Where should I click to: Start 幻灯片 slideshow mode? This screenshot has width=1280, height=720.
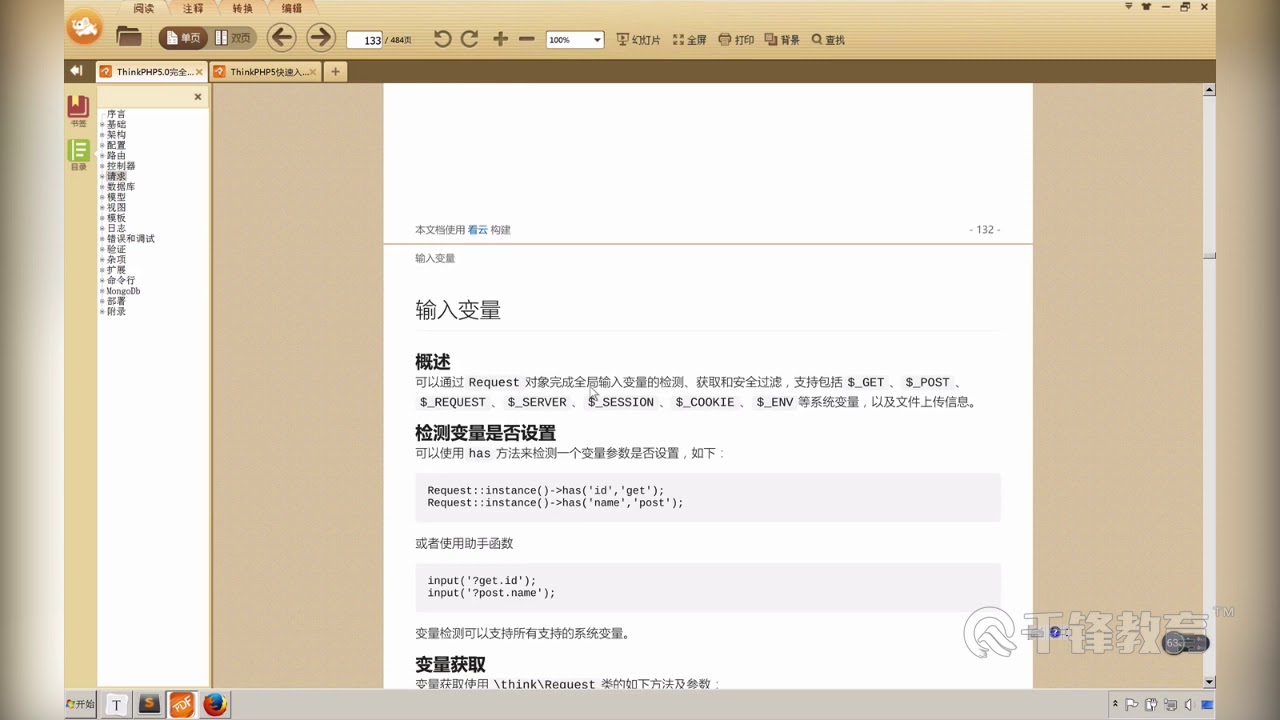(639, 40)
